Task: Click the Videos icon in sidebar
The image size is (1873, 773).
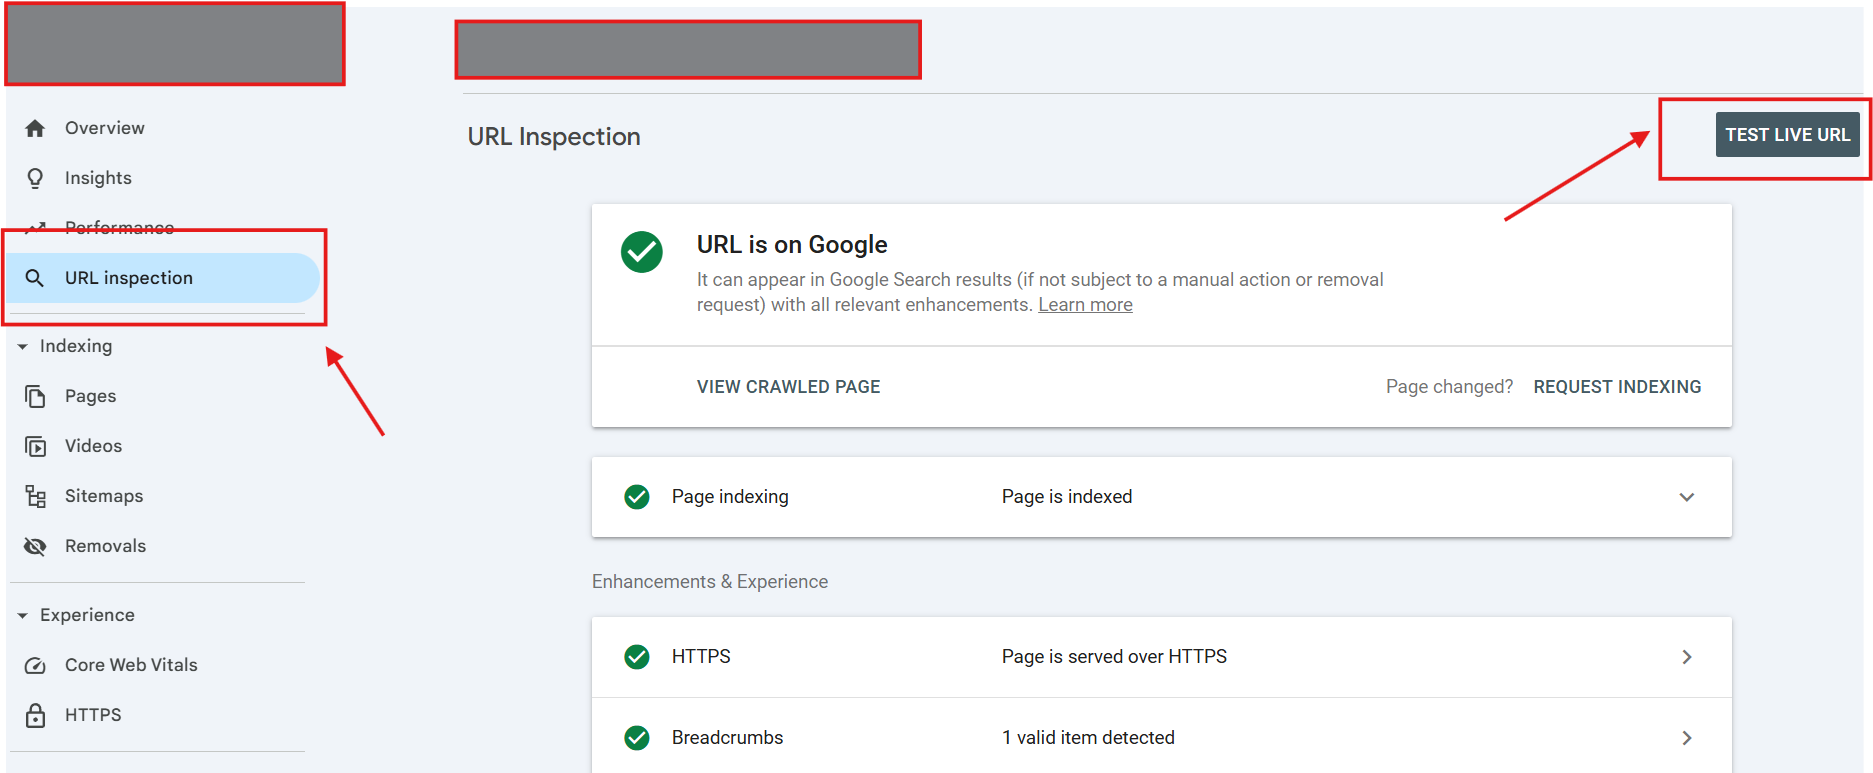Action: [x=36, y=446]
